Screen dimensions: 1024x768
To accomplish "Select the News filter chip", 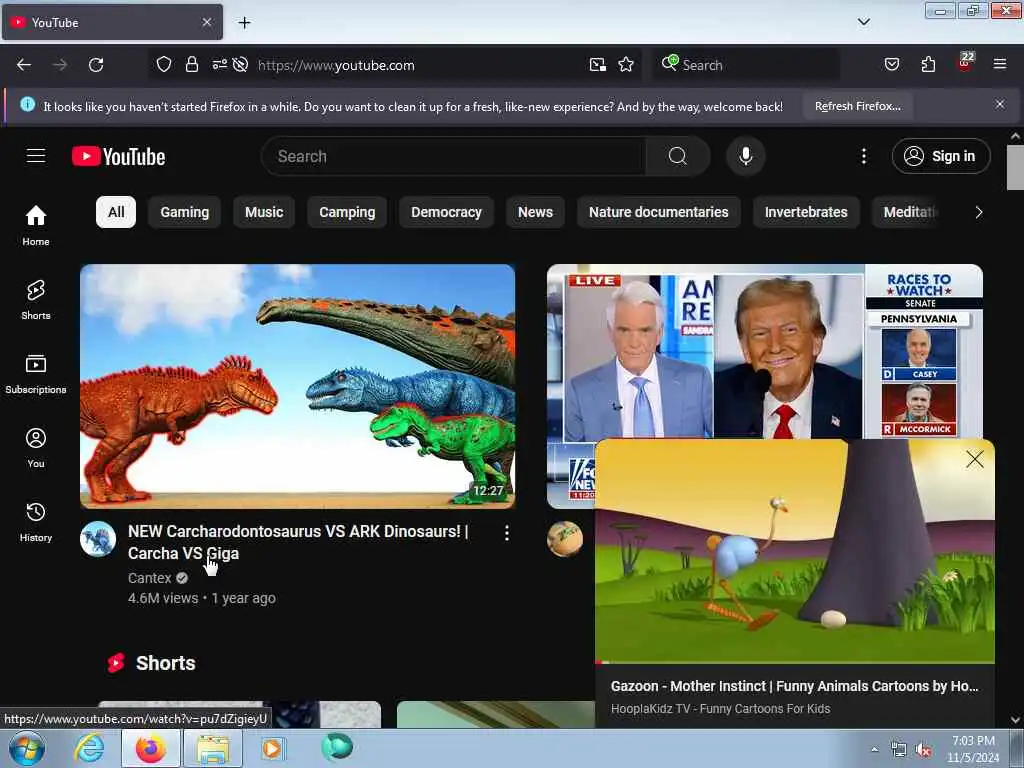I will [535, 212].
